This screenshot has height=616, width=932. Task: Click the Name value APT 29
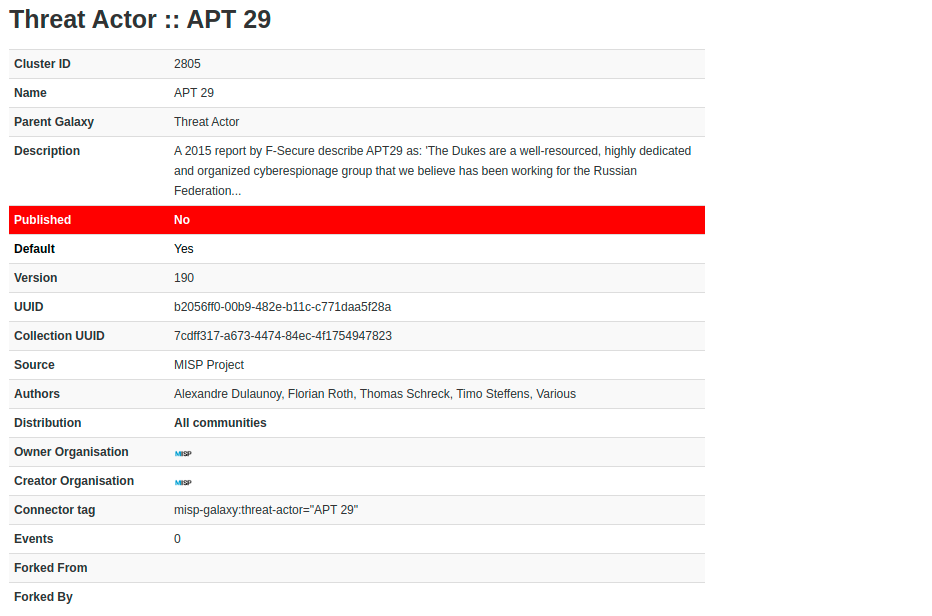pos(194,93)
